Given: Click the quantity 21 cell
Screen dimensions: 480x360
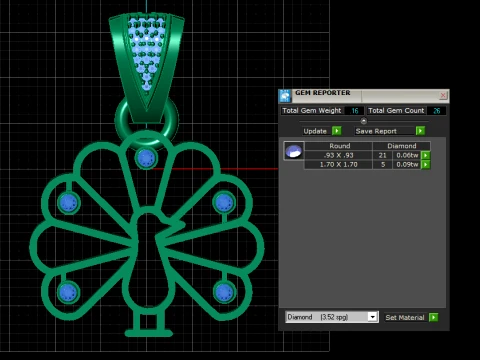Looking at the screenshot, I should (x=383, y=155).
